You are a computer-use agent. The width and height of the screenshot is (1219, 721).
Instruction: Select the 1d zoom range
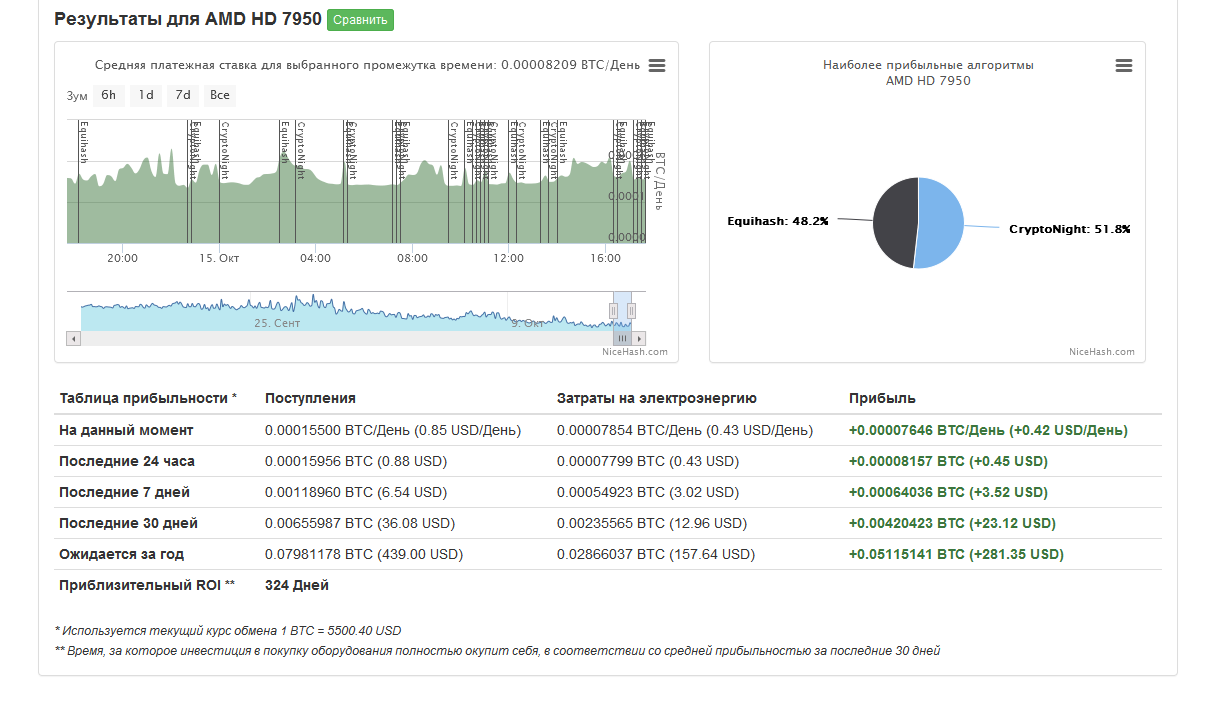click(x=146, y=96)
